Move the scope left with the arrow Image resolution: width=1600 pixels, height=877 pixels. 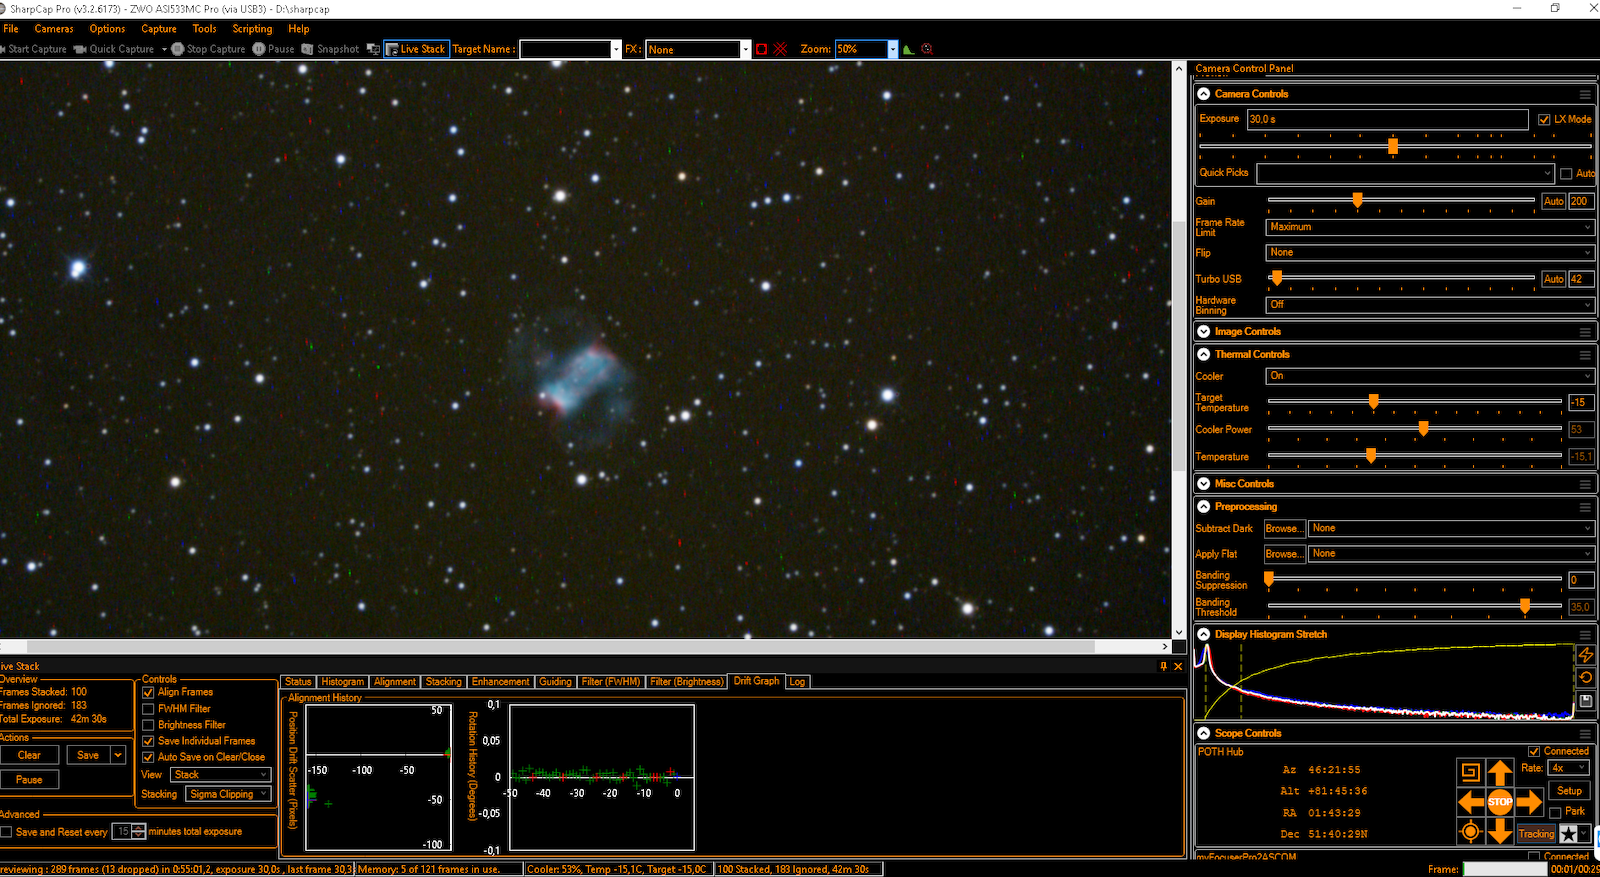click(1470, 802)
